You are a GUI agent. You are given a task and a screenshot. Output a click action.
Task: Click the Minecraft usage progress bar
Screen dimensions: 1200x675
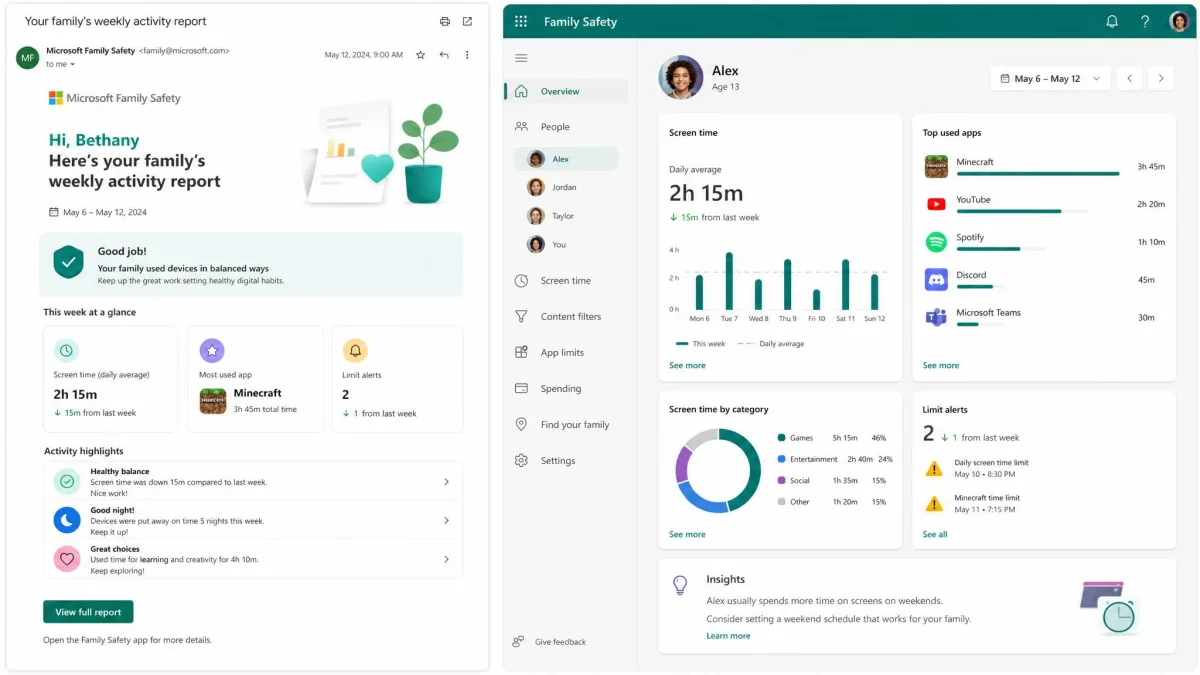[x=1038, y=173]
